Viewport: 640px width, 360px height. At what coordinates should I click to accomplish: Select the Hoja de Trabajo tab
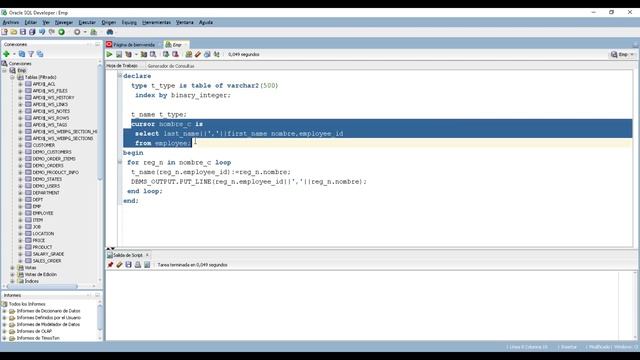(122, 66)
